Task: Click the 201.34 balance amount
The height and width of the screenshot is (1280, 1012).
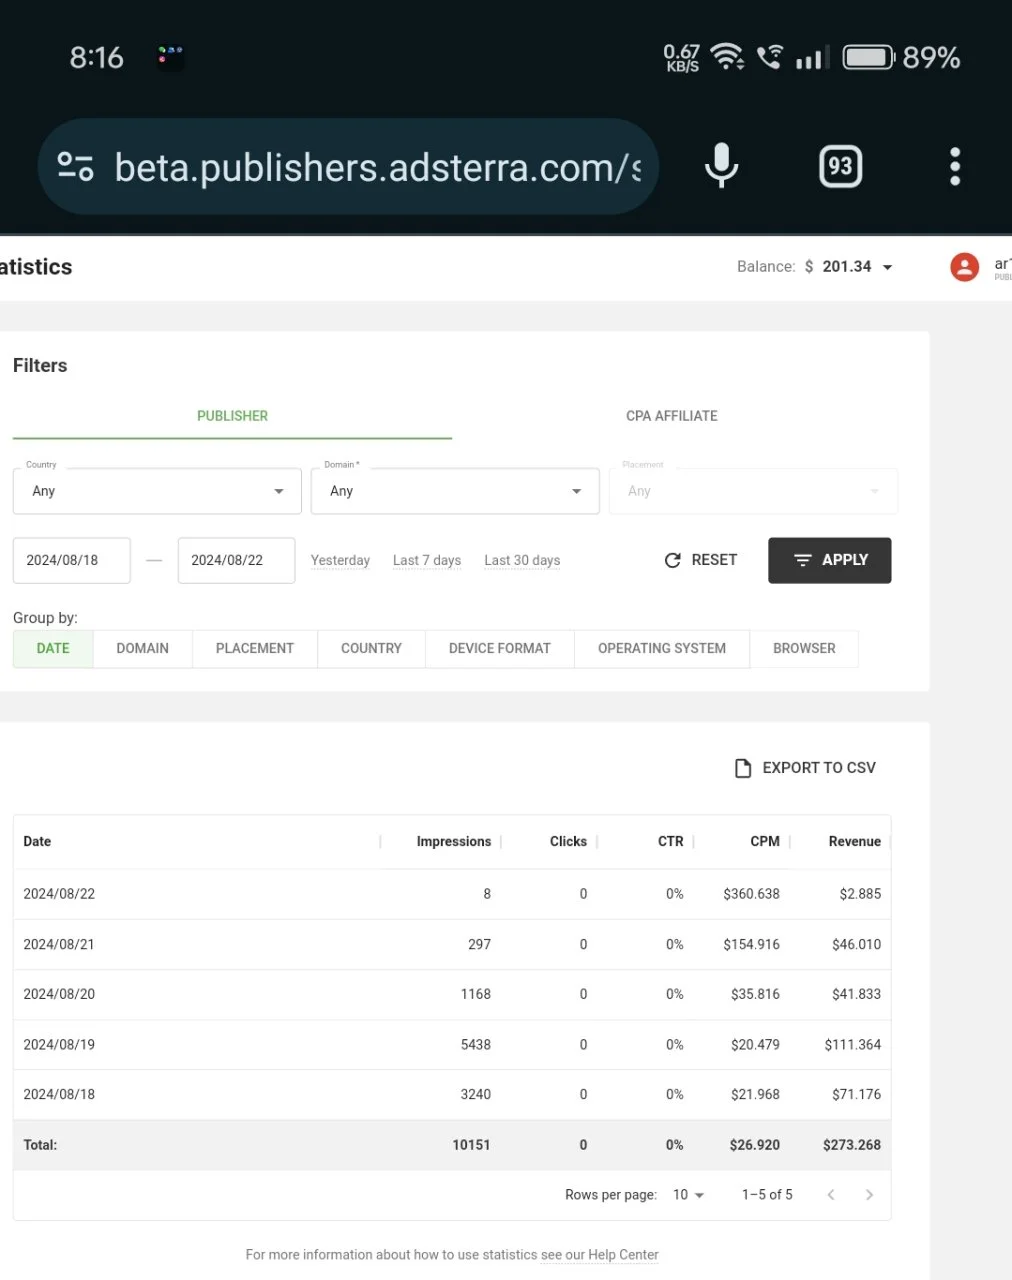Action: click(847, 266)
